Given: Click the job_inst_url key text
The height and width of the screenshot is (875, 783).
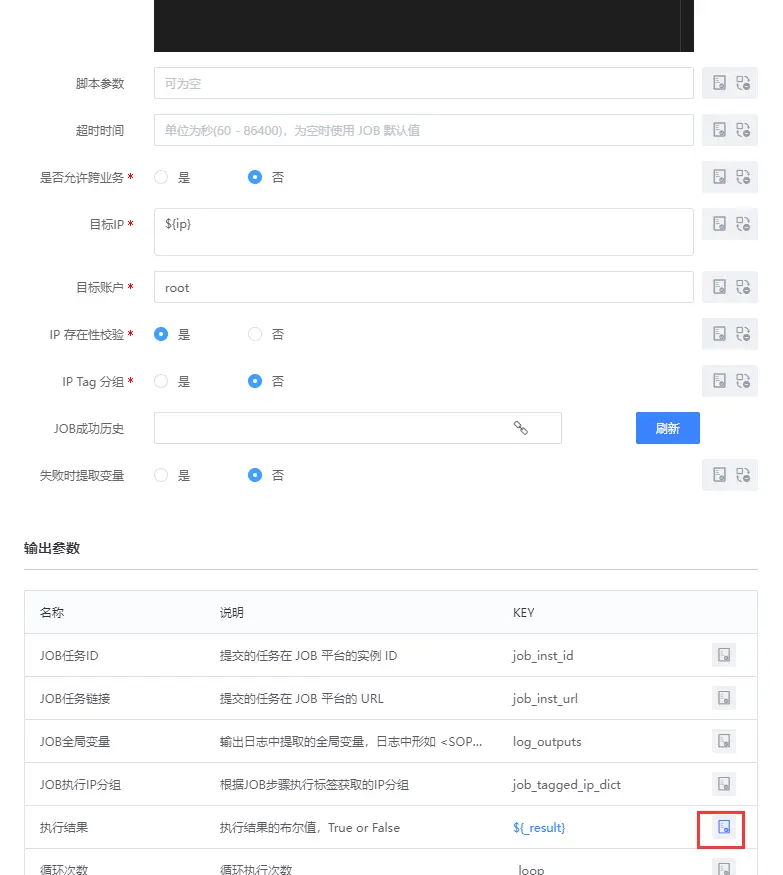Looking at the screenshot, I should 545,699.
